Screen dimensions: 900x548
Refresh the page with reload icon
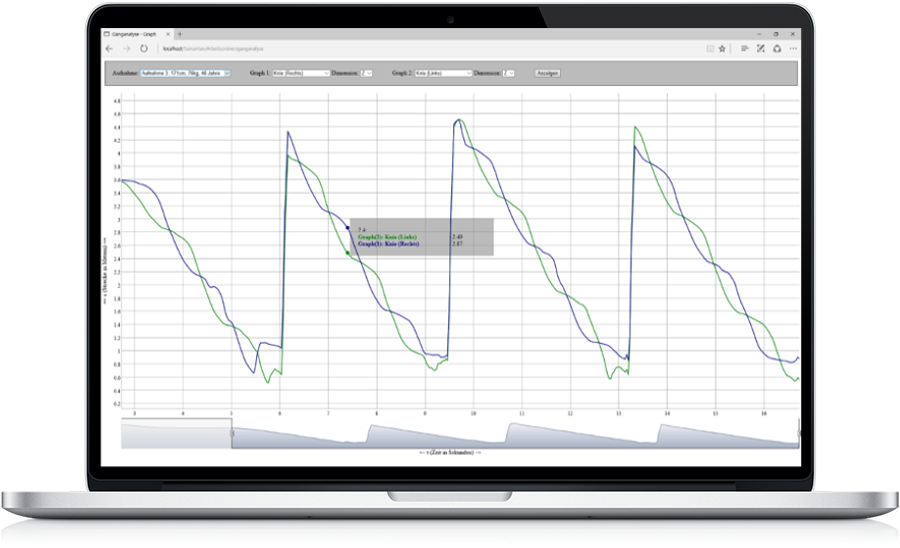click(x=144, y=48)
